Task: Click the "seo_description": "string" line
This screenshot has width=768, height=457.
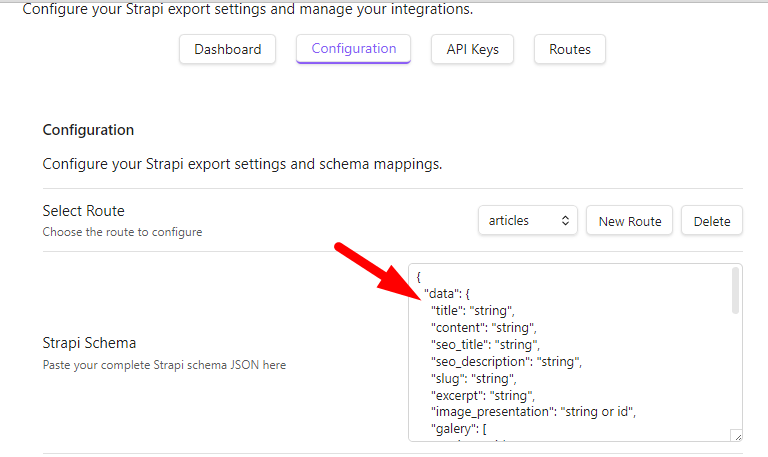Action: (506, 361)
